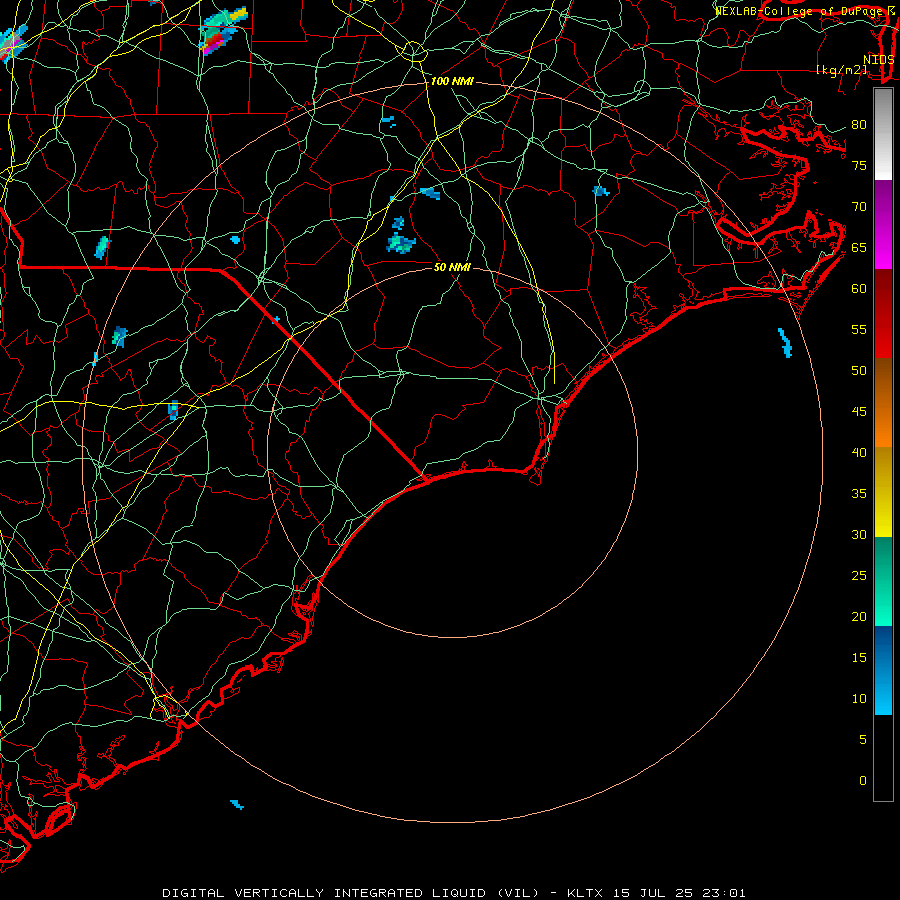This screenshot has height=900, width=900.
Task: Click the "NIDS" label above the color scale
Action: (878, 59)
